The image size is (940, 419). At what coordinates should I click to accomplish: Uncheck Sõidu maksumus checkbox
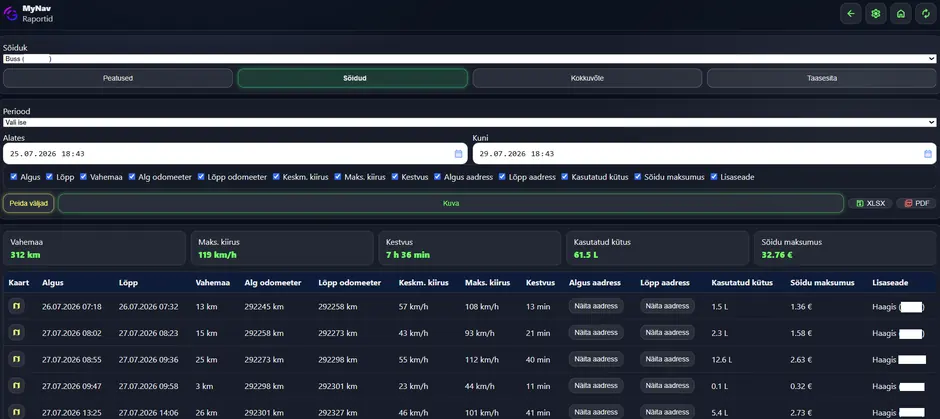coord(637,177)
